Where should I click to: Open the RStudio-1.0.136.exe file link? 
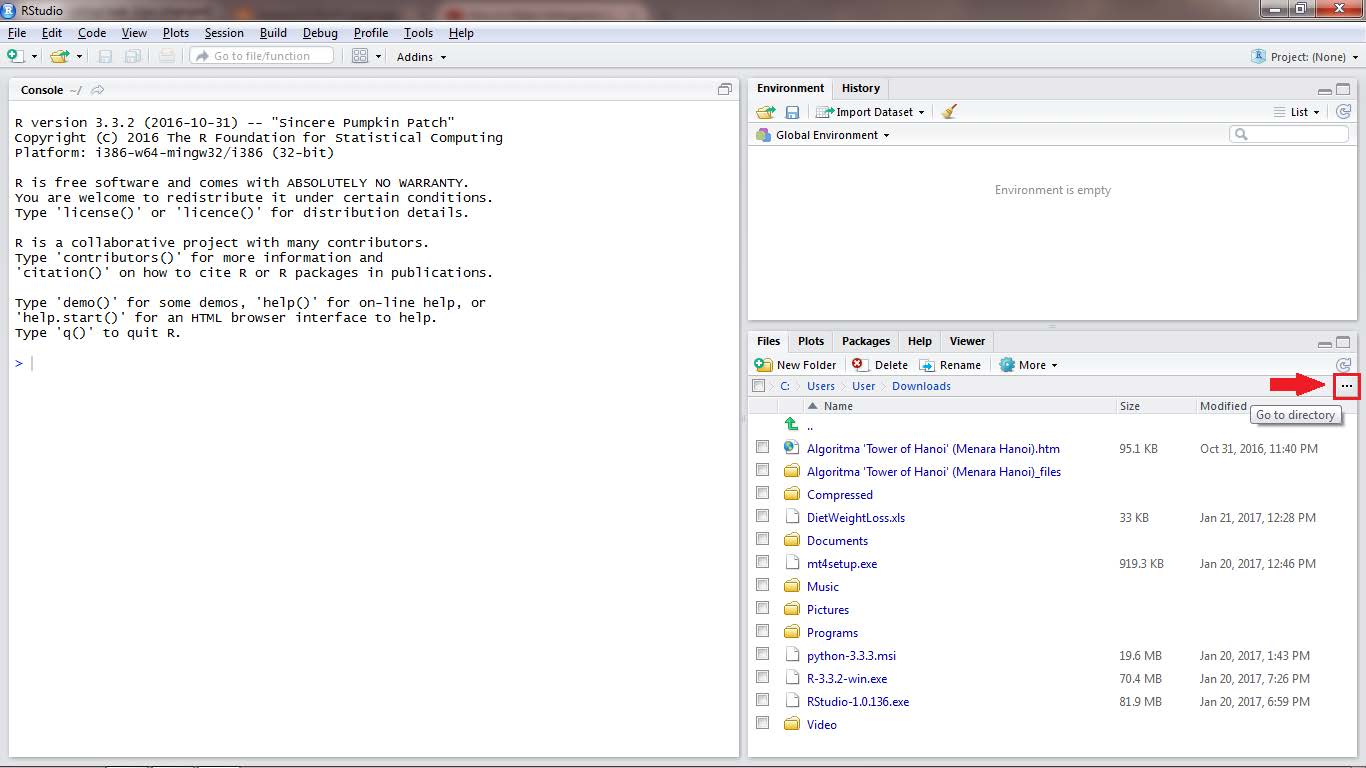click(x=858, y=702)
